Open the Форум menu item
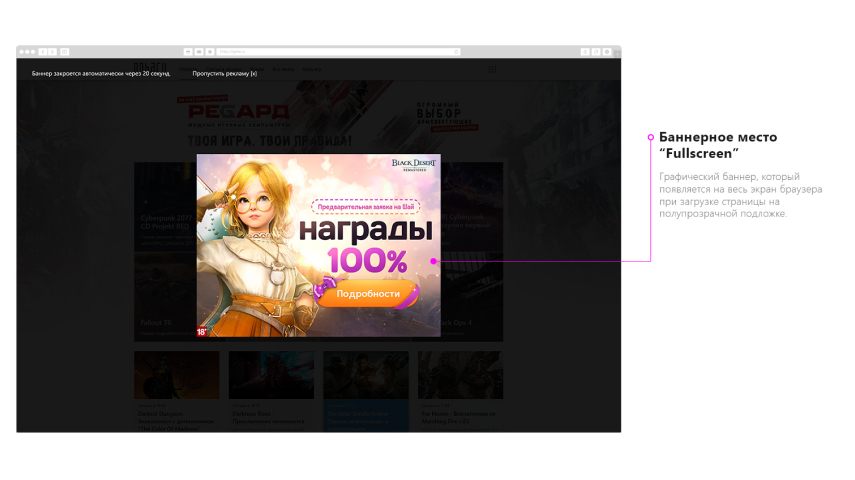Viewport: 855px width, 480px height. pos(257,69)
